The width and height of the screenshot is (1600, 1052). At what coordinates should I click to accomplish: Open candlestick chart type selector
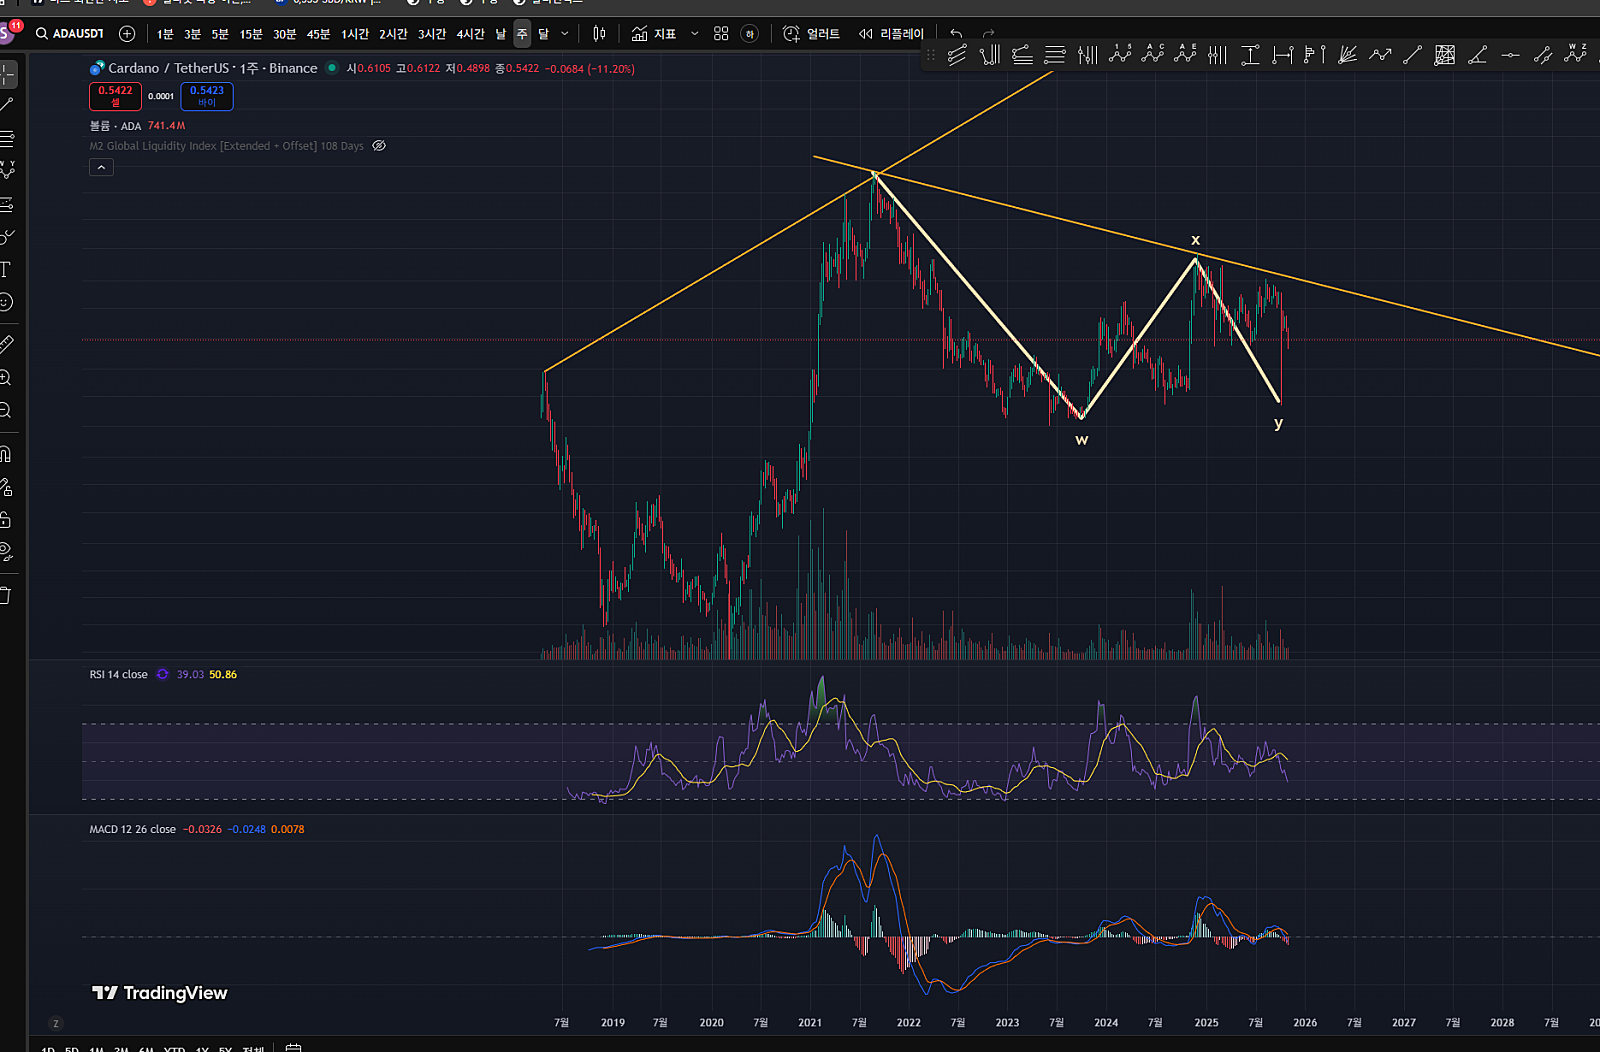point(599,34)
